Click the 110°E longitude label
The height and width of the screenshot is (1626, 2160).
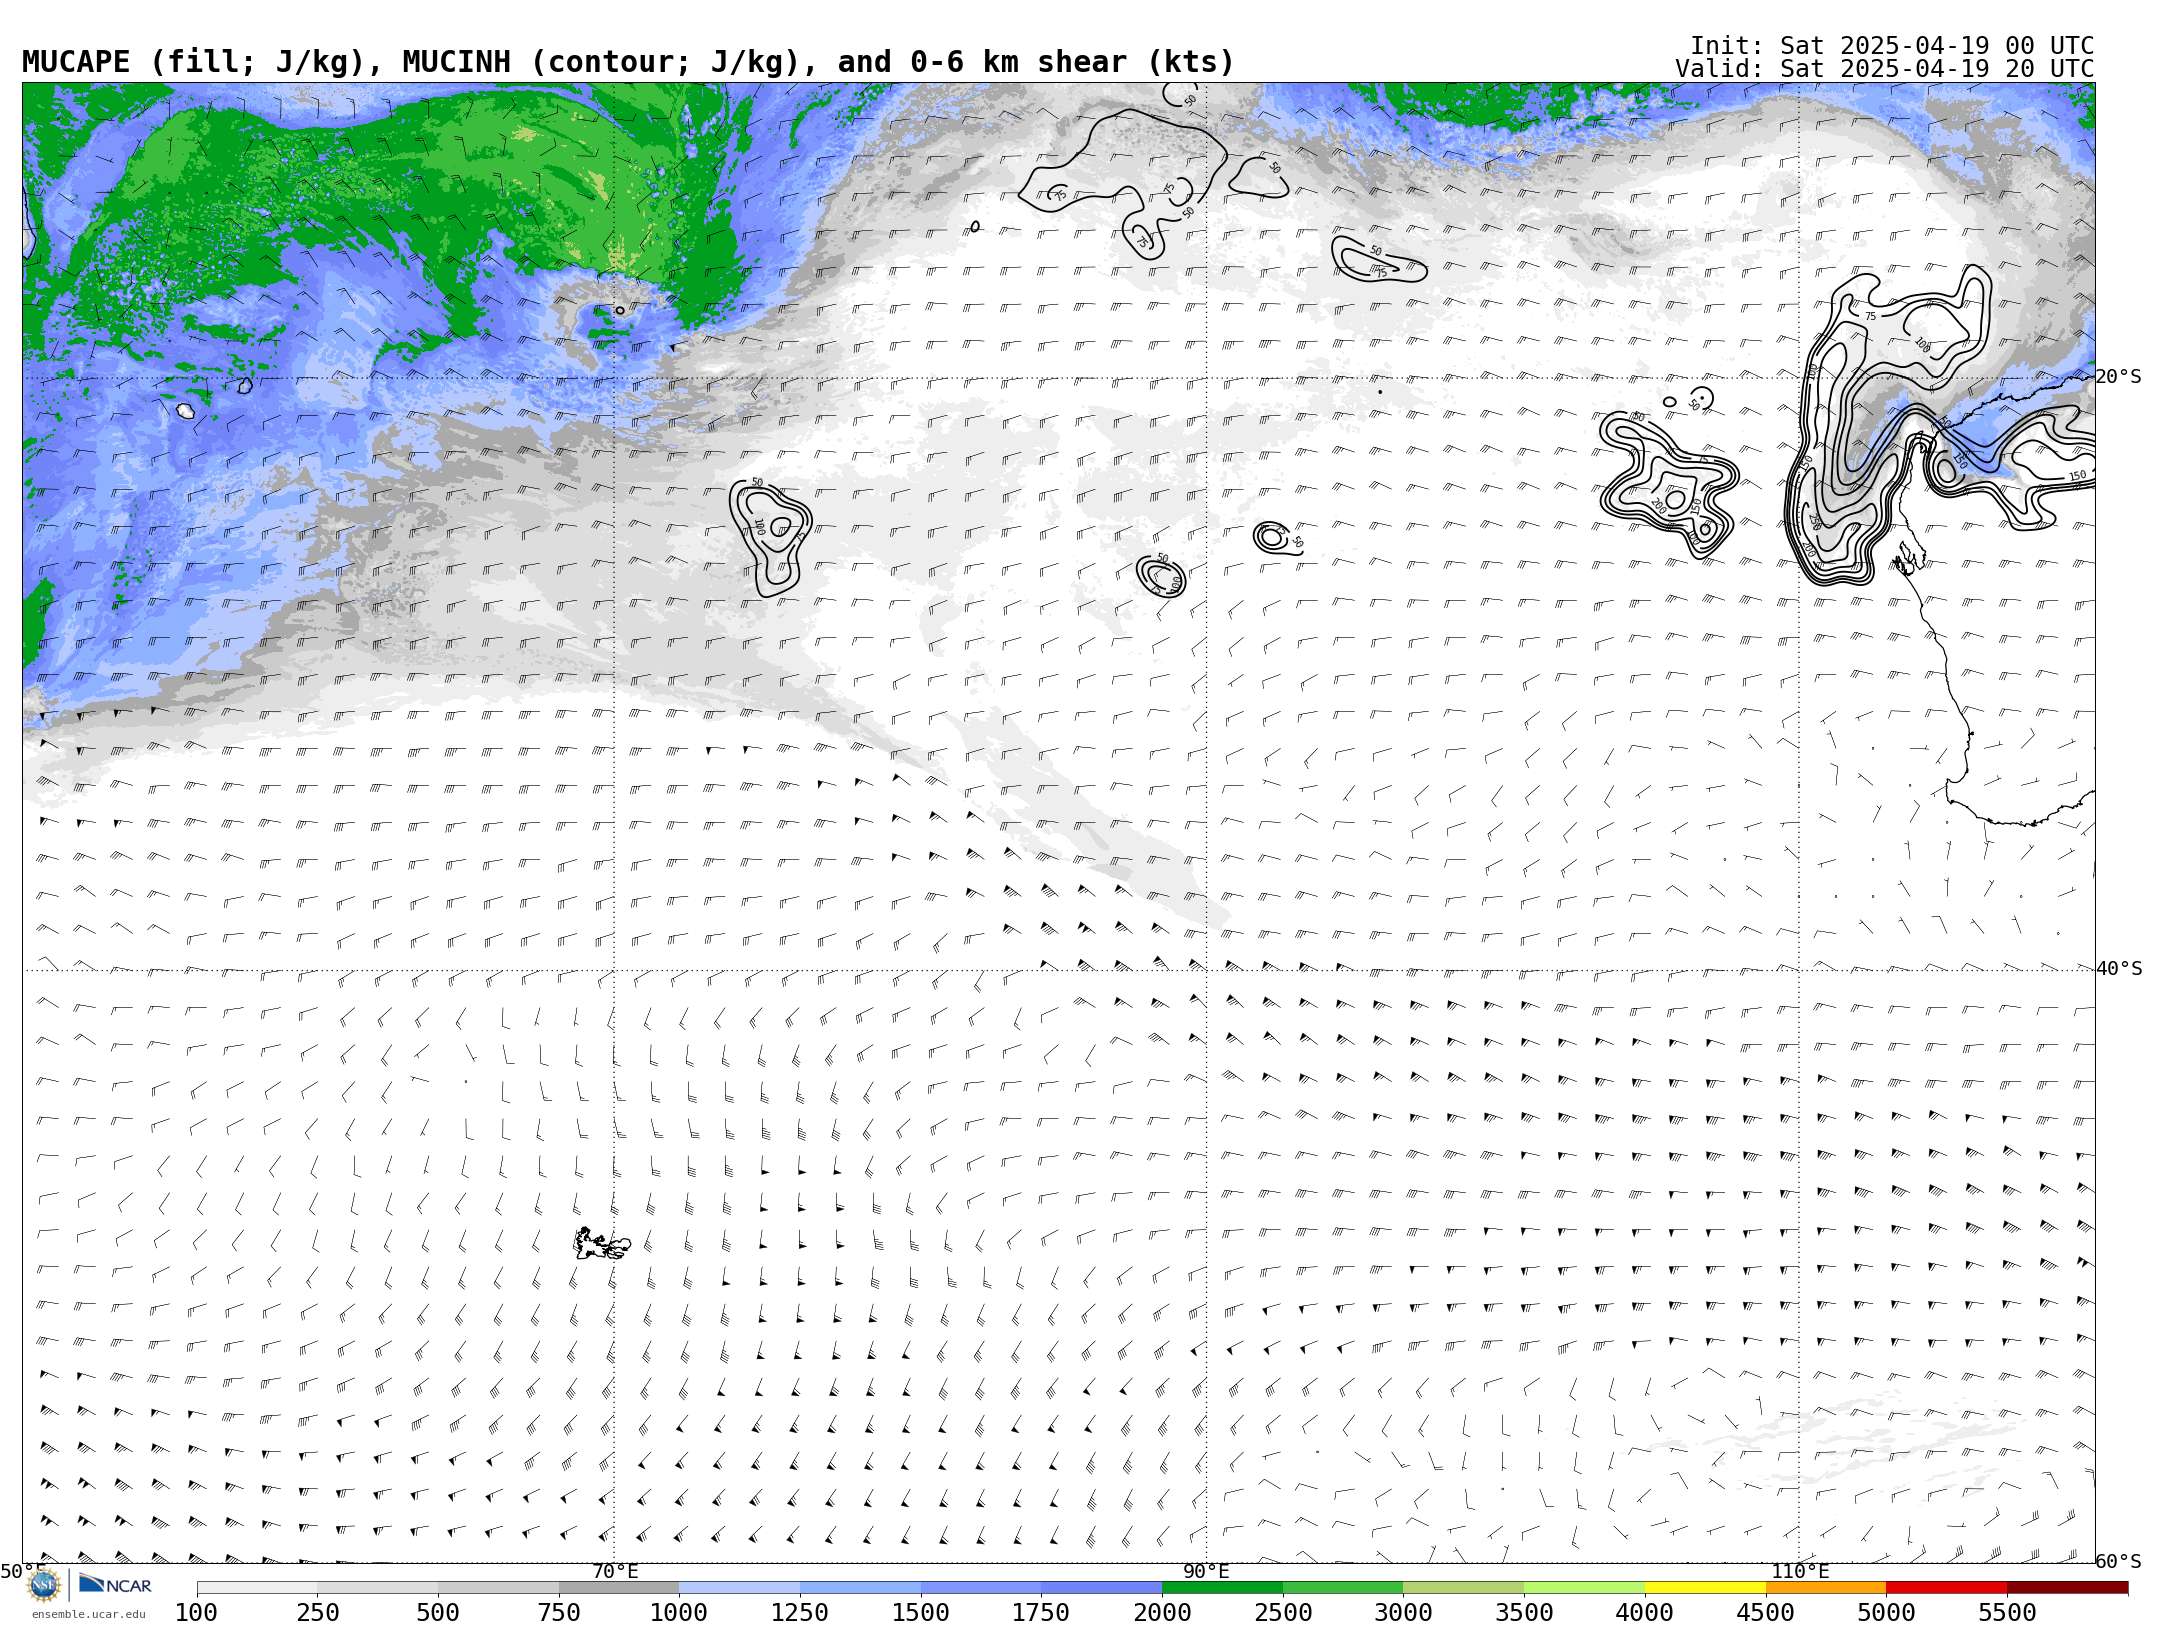click(x=1800, y=1571)
